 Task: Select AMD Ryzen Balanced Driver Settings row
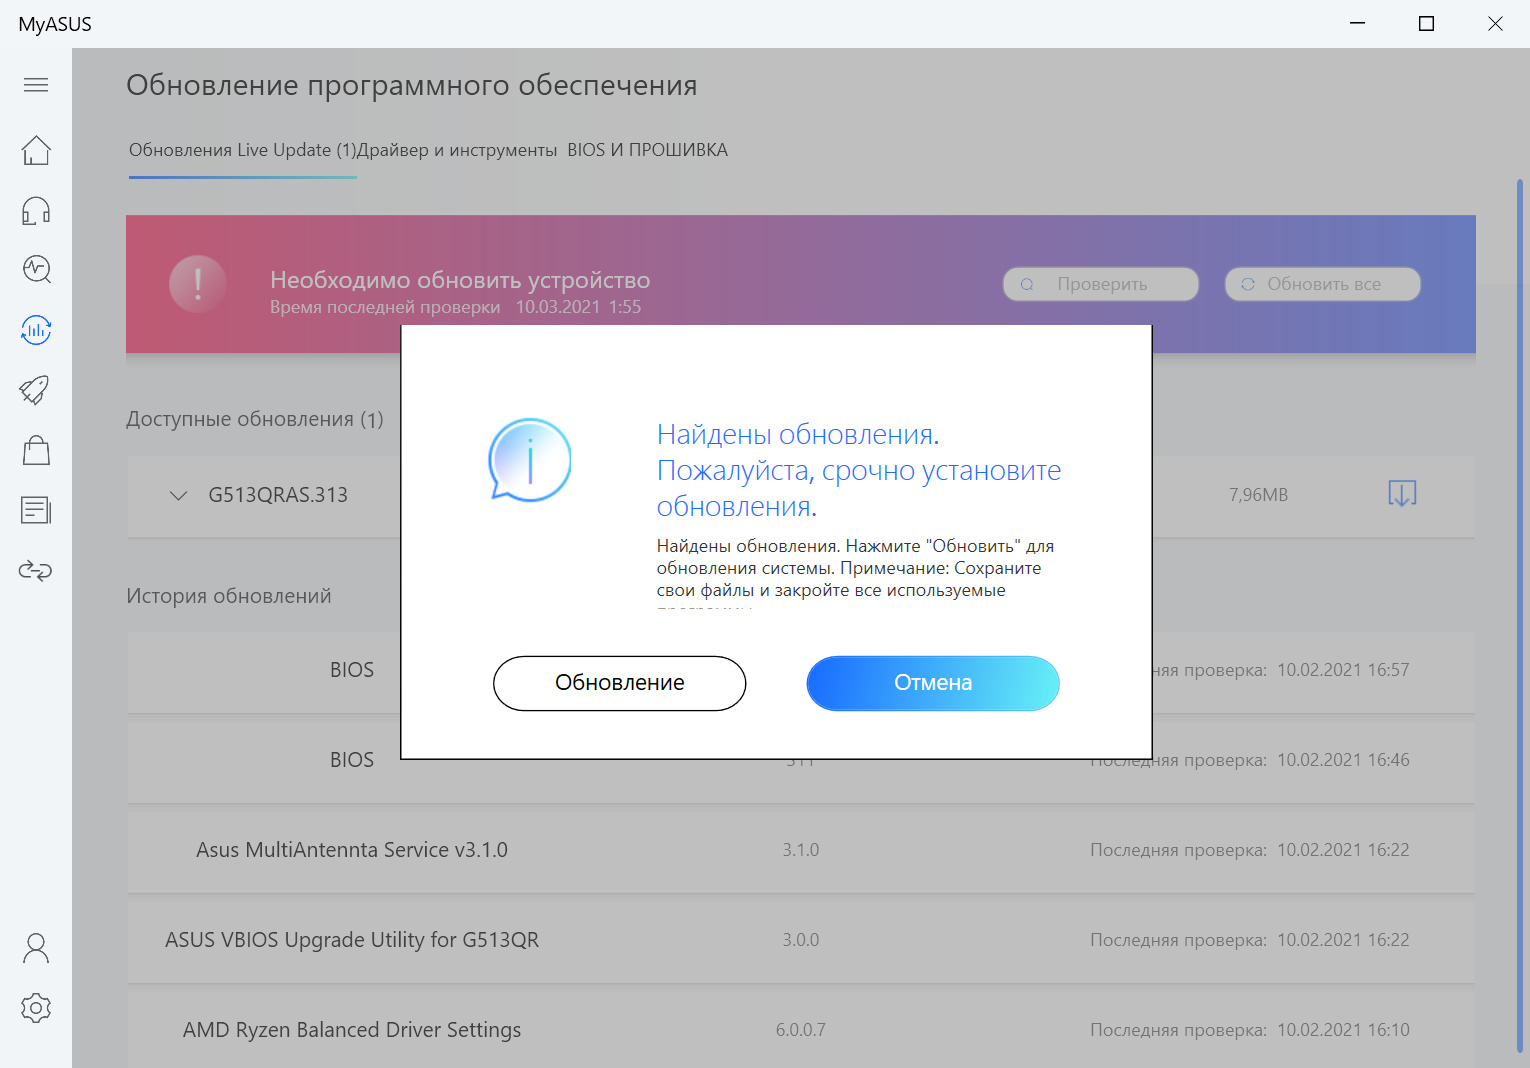pos(801,1030)
